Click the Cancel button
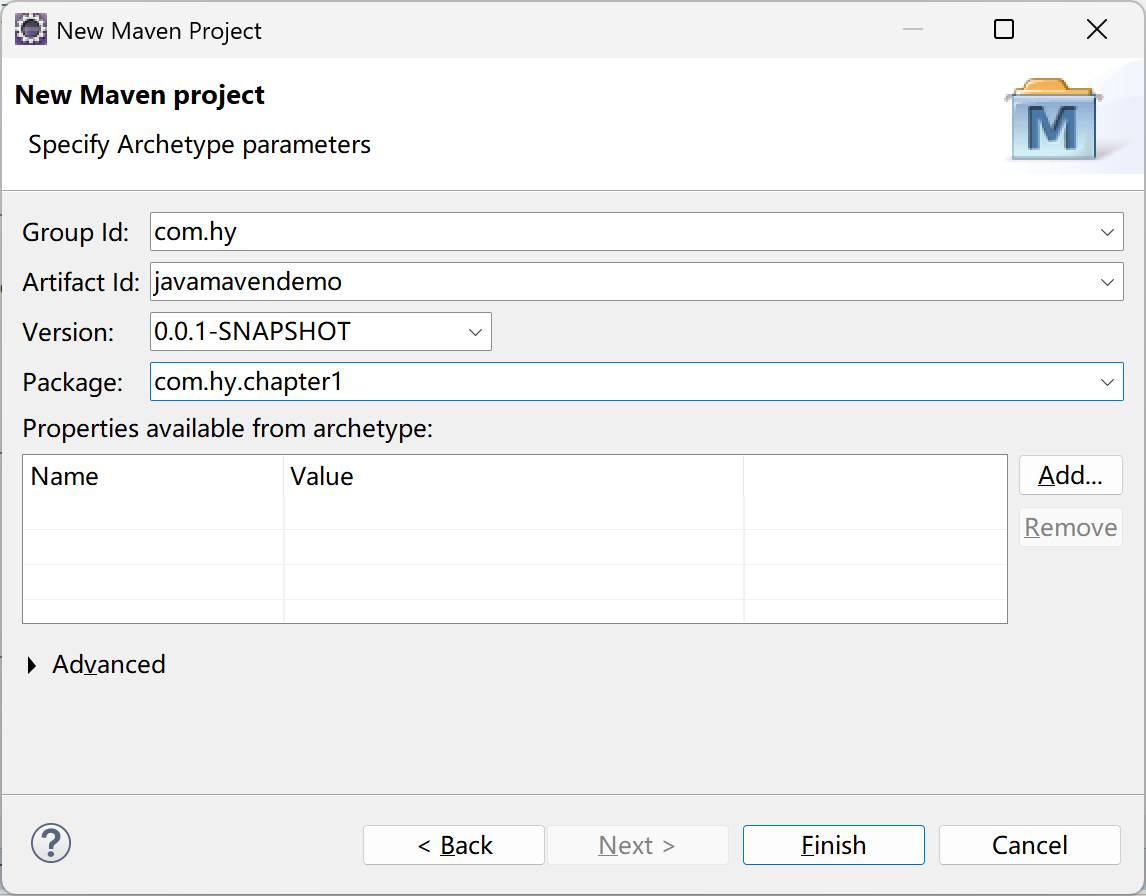 (1029, 845)
